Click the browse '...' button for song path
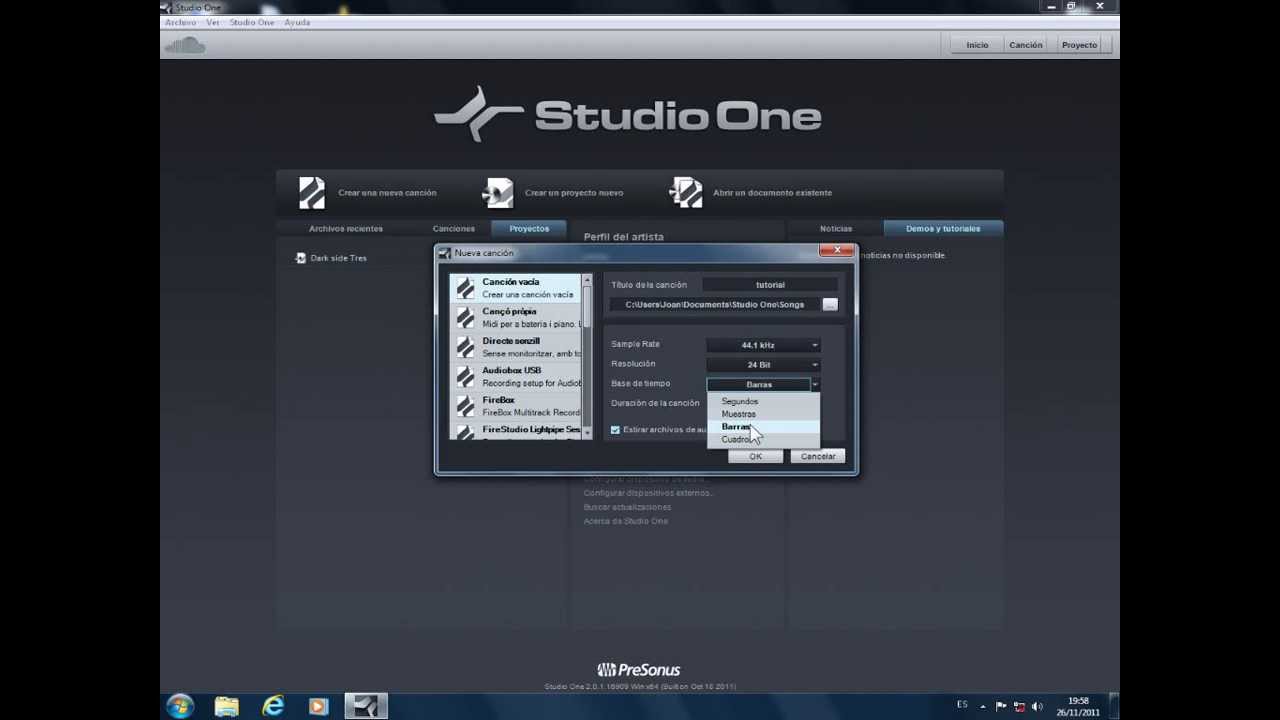This screenshot has height=720, width=1280. (830, 305)
